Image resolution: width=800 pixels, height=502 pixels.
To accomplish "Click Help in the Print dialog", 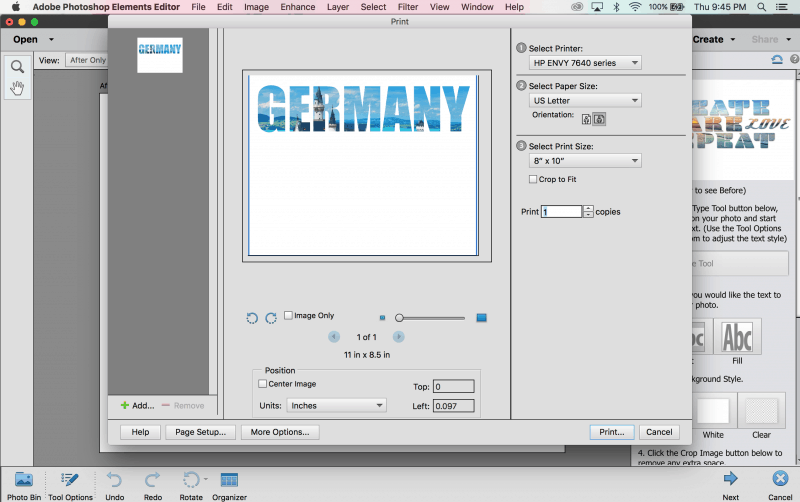I will tap(140, 432).
